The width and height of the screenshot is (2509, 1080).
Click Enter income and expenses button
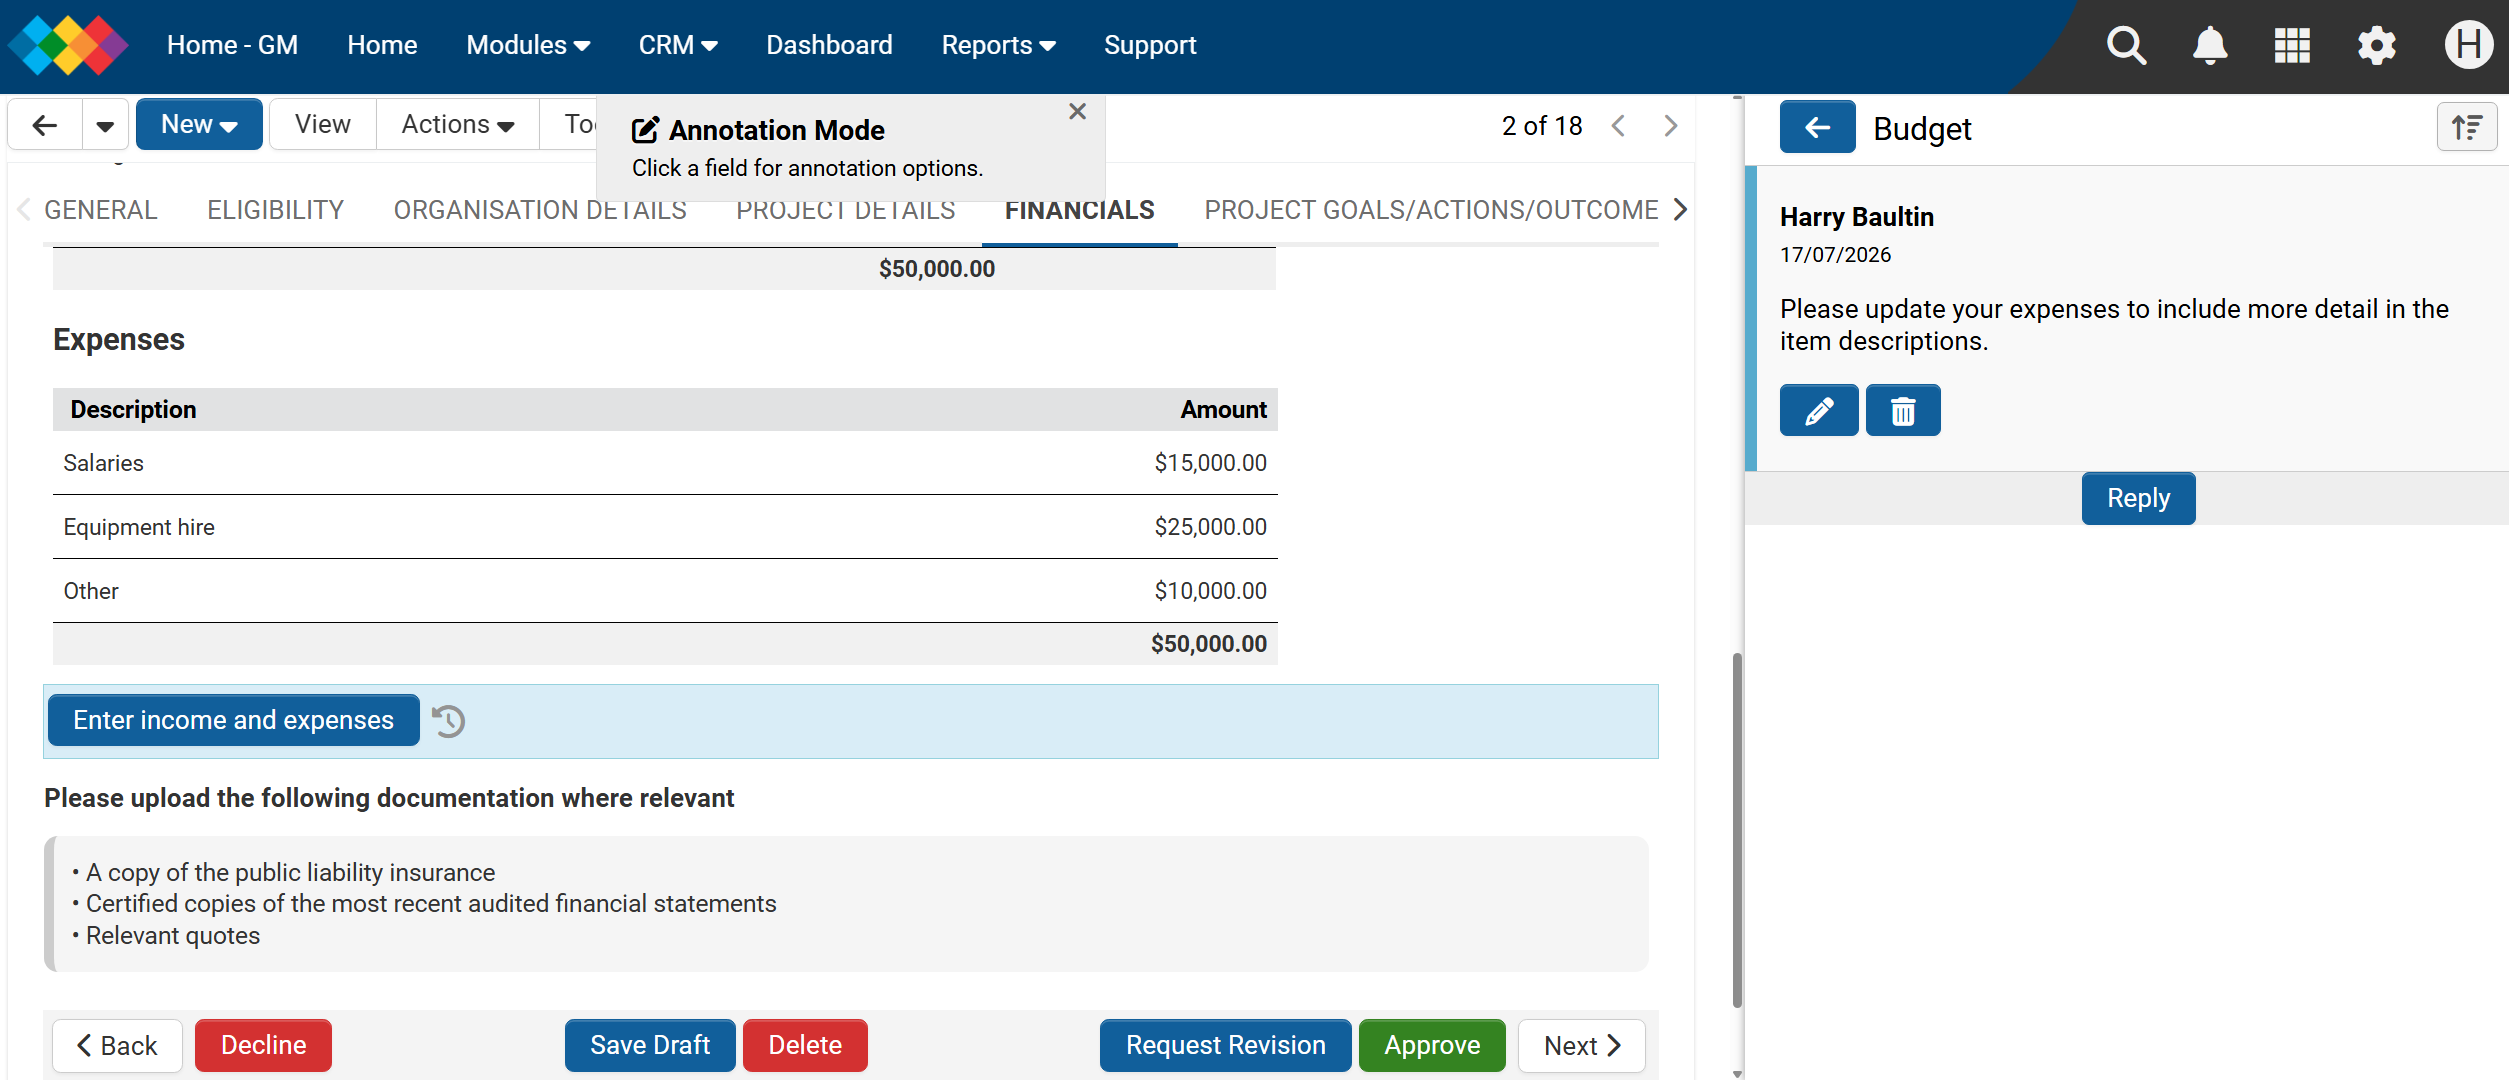[233, 721]
